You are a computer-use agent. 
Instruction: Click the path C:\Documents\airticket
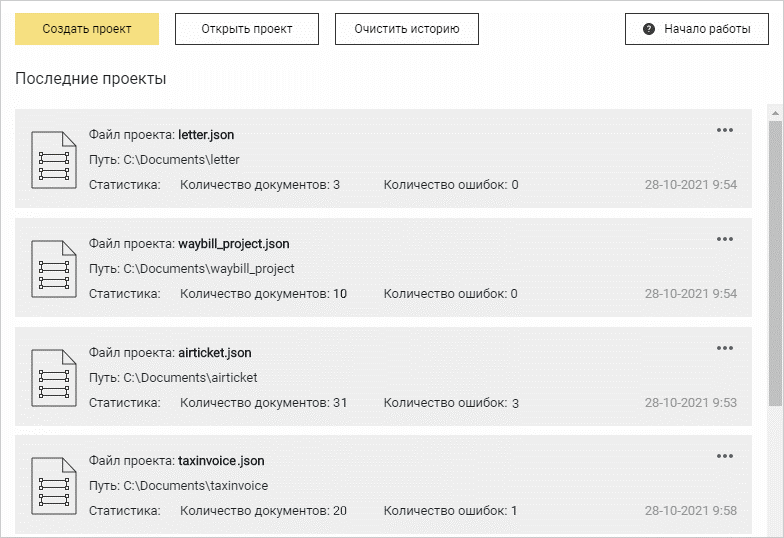click(190, 377)
